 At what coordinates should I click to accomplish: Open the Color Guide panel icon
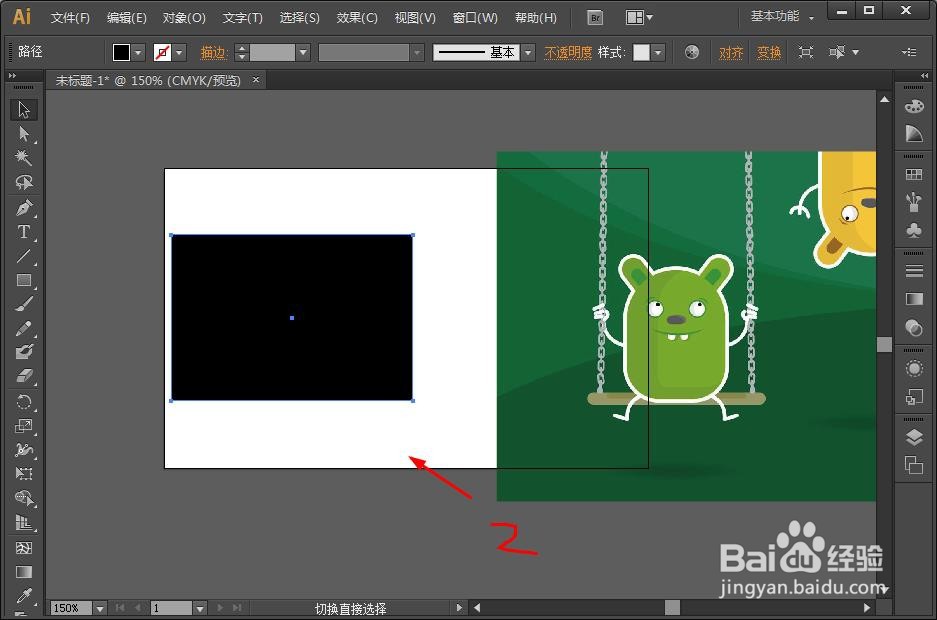click(914, 134)
